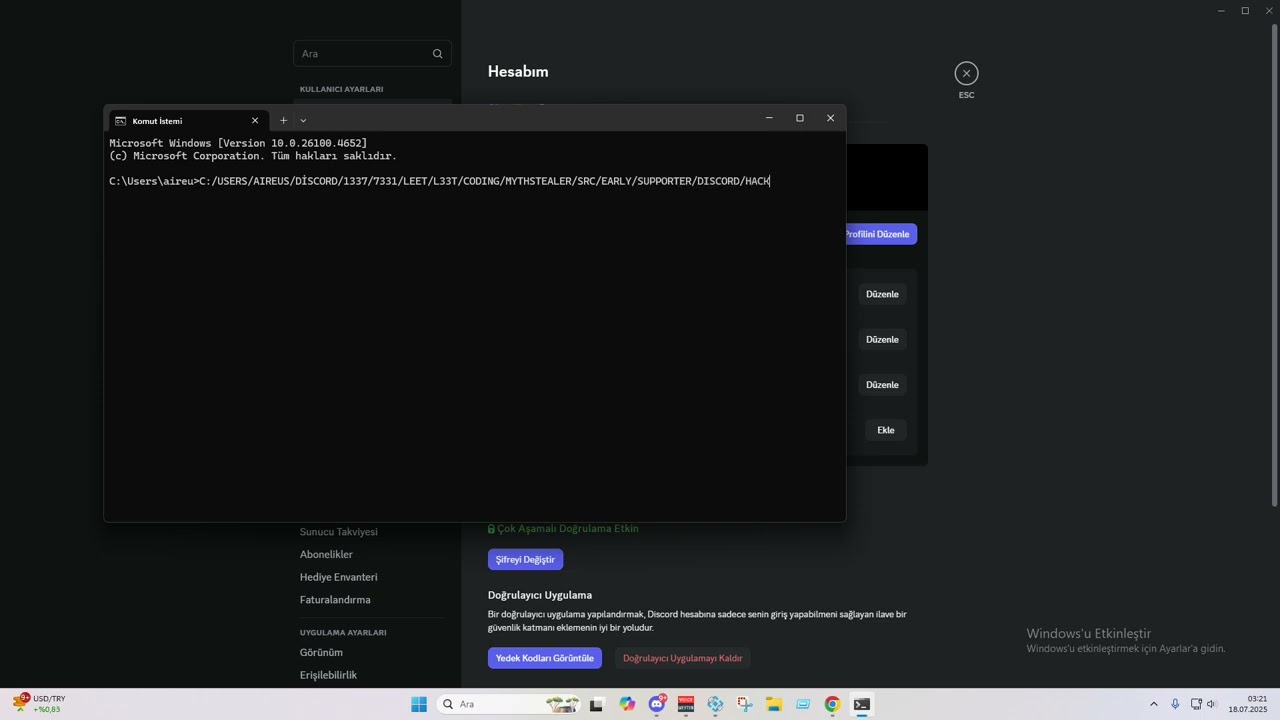
Task: Click Şifreyi Değiştir
Action: click(x=525, y=559)
